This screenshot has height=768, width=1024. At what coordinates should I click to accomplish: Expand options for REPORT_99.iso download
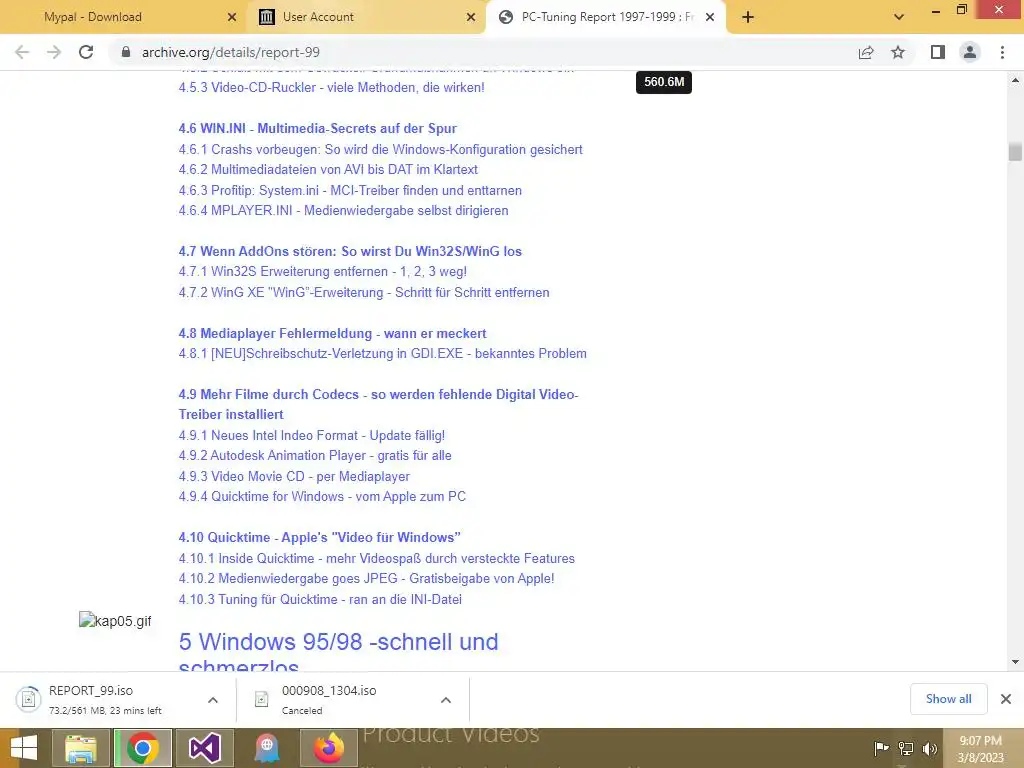213,700
